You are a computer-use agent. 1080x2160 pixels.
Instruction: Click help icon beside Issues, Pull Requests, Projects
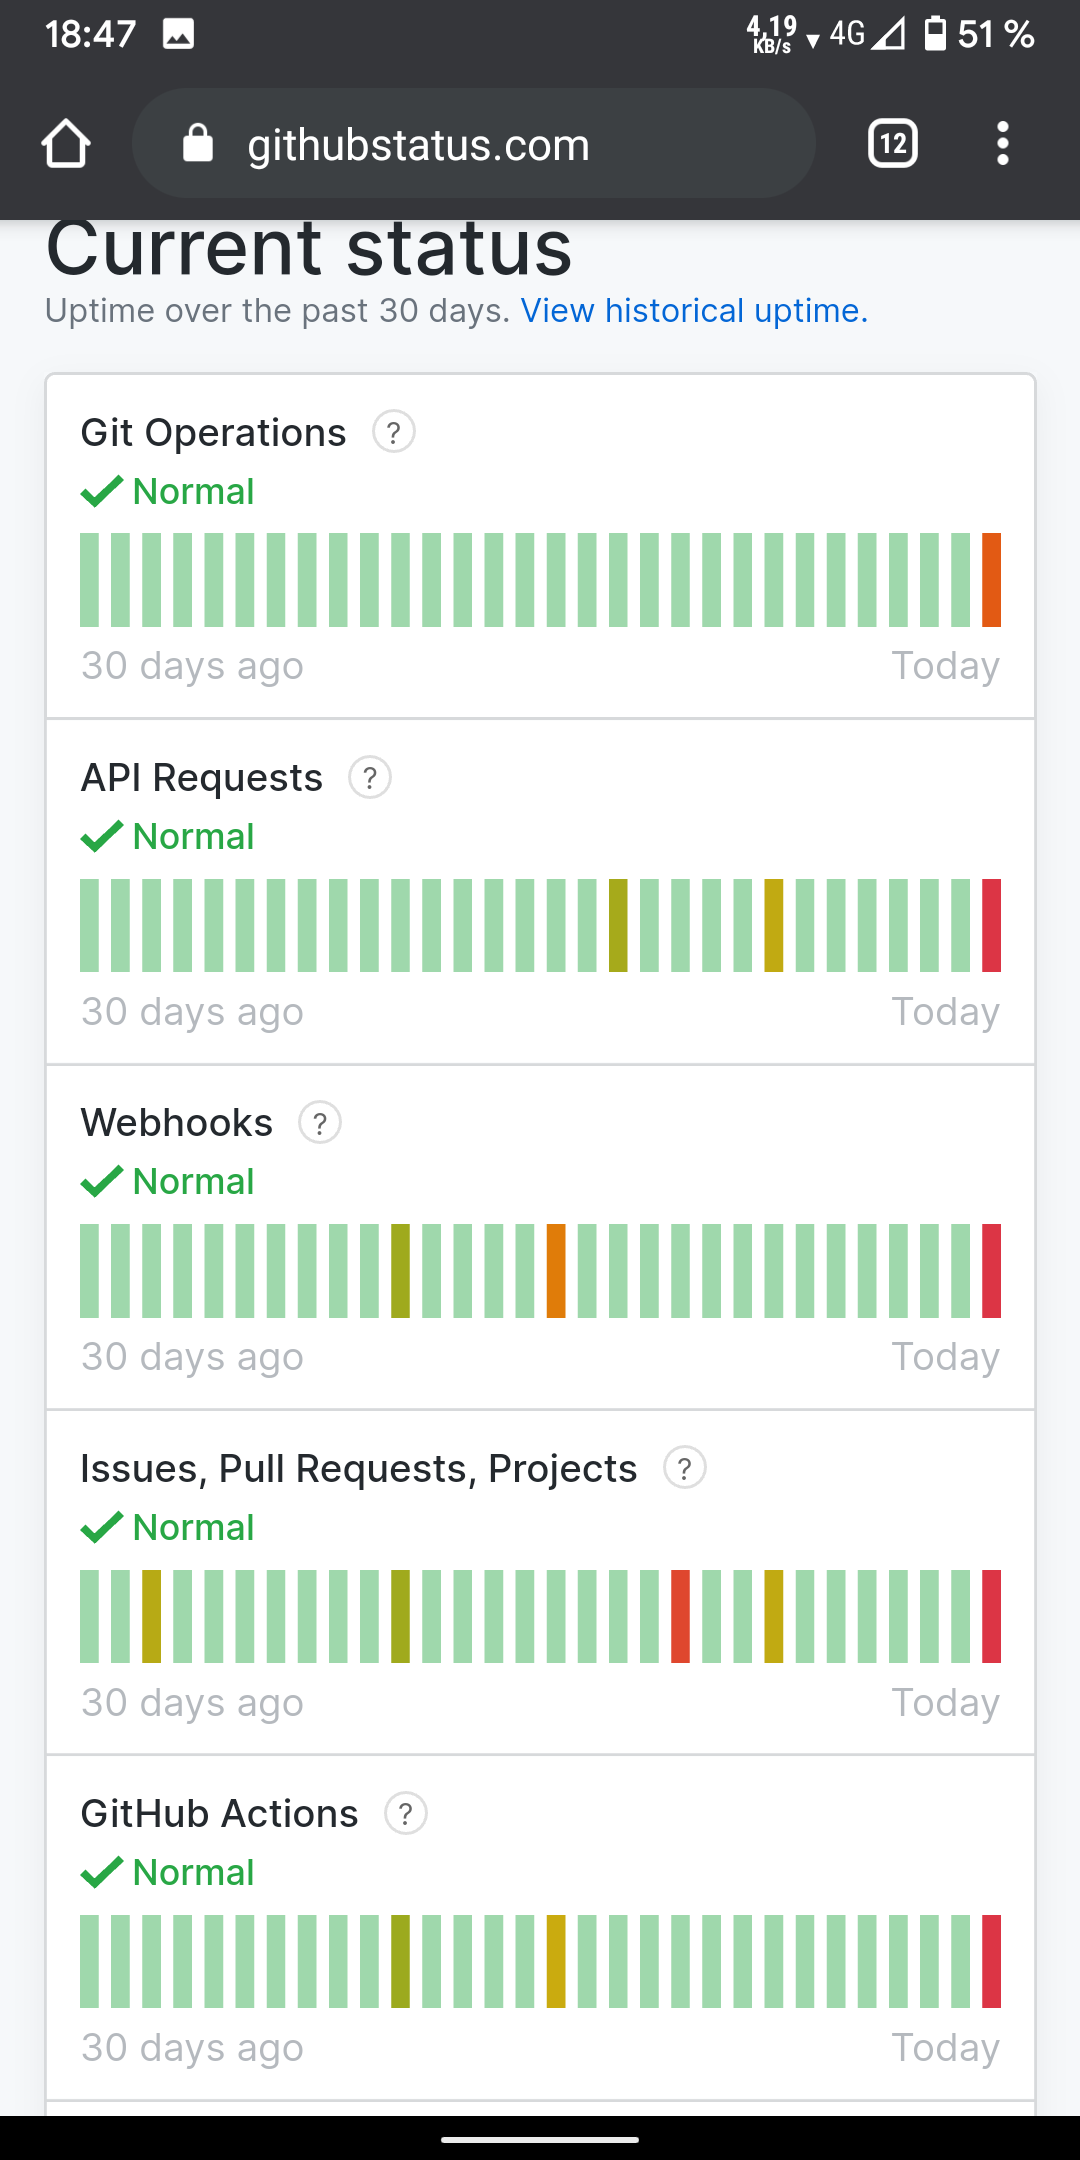685,1468
